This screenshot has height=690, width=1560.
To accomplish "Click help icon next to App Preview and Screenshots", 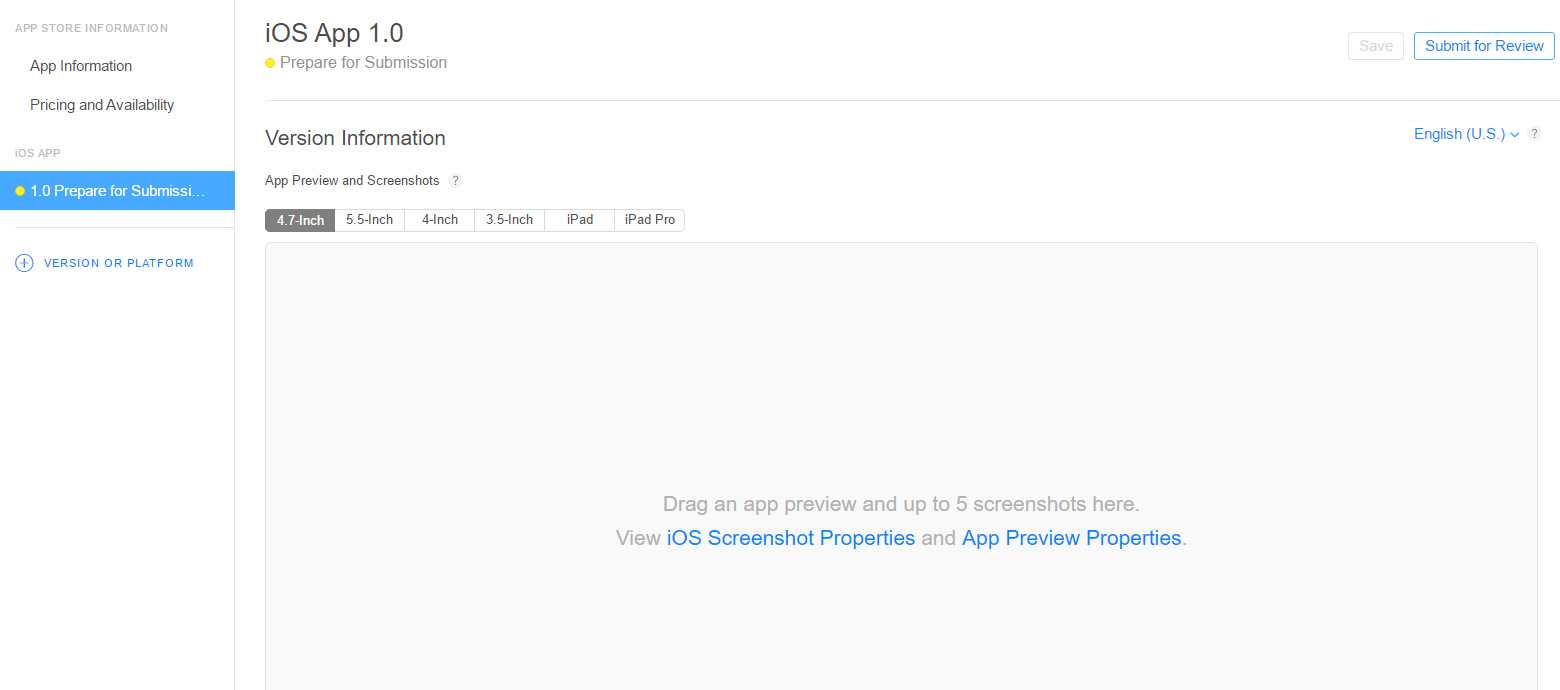I will pyautogui.click(x=455, y=181).
